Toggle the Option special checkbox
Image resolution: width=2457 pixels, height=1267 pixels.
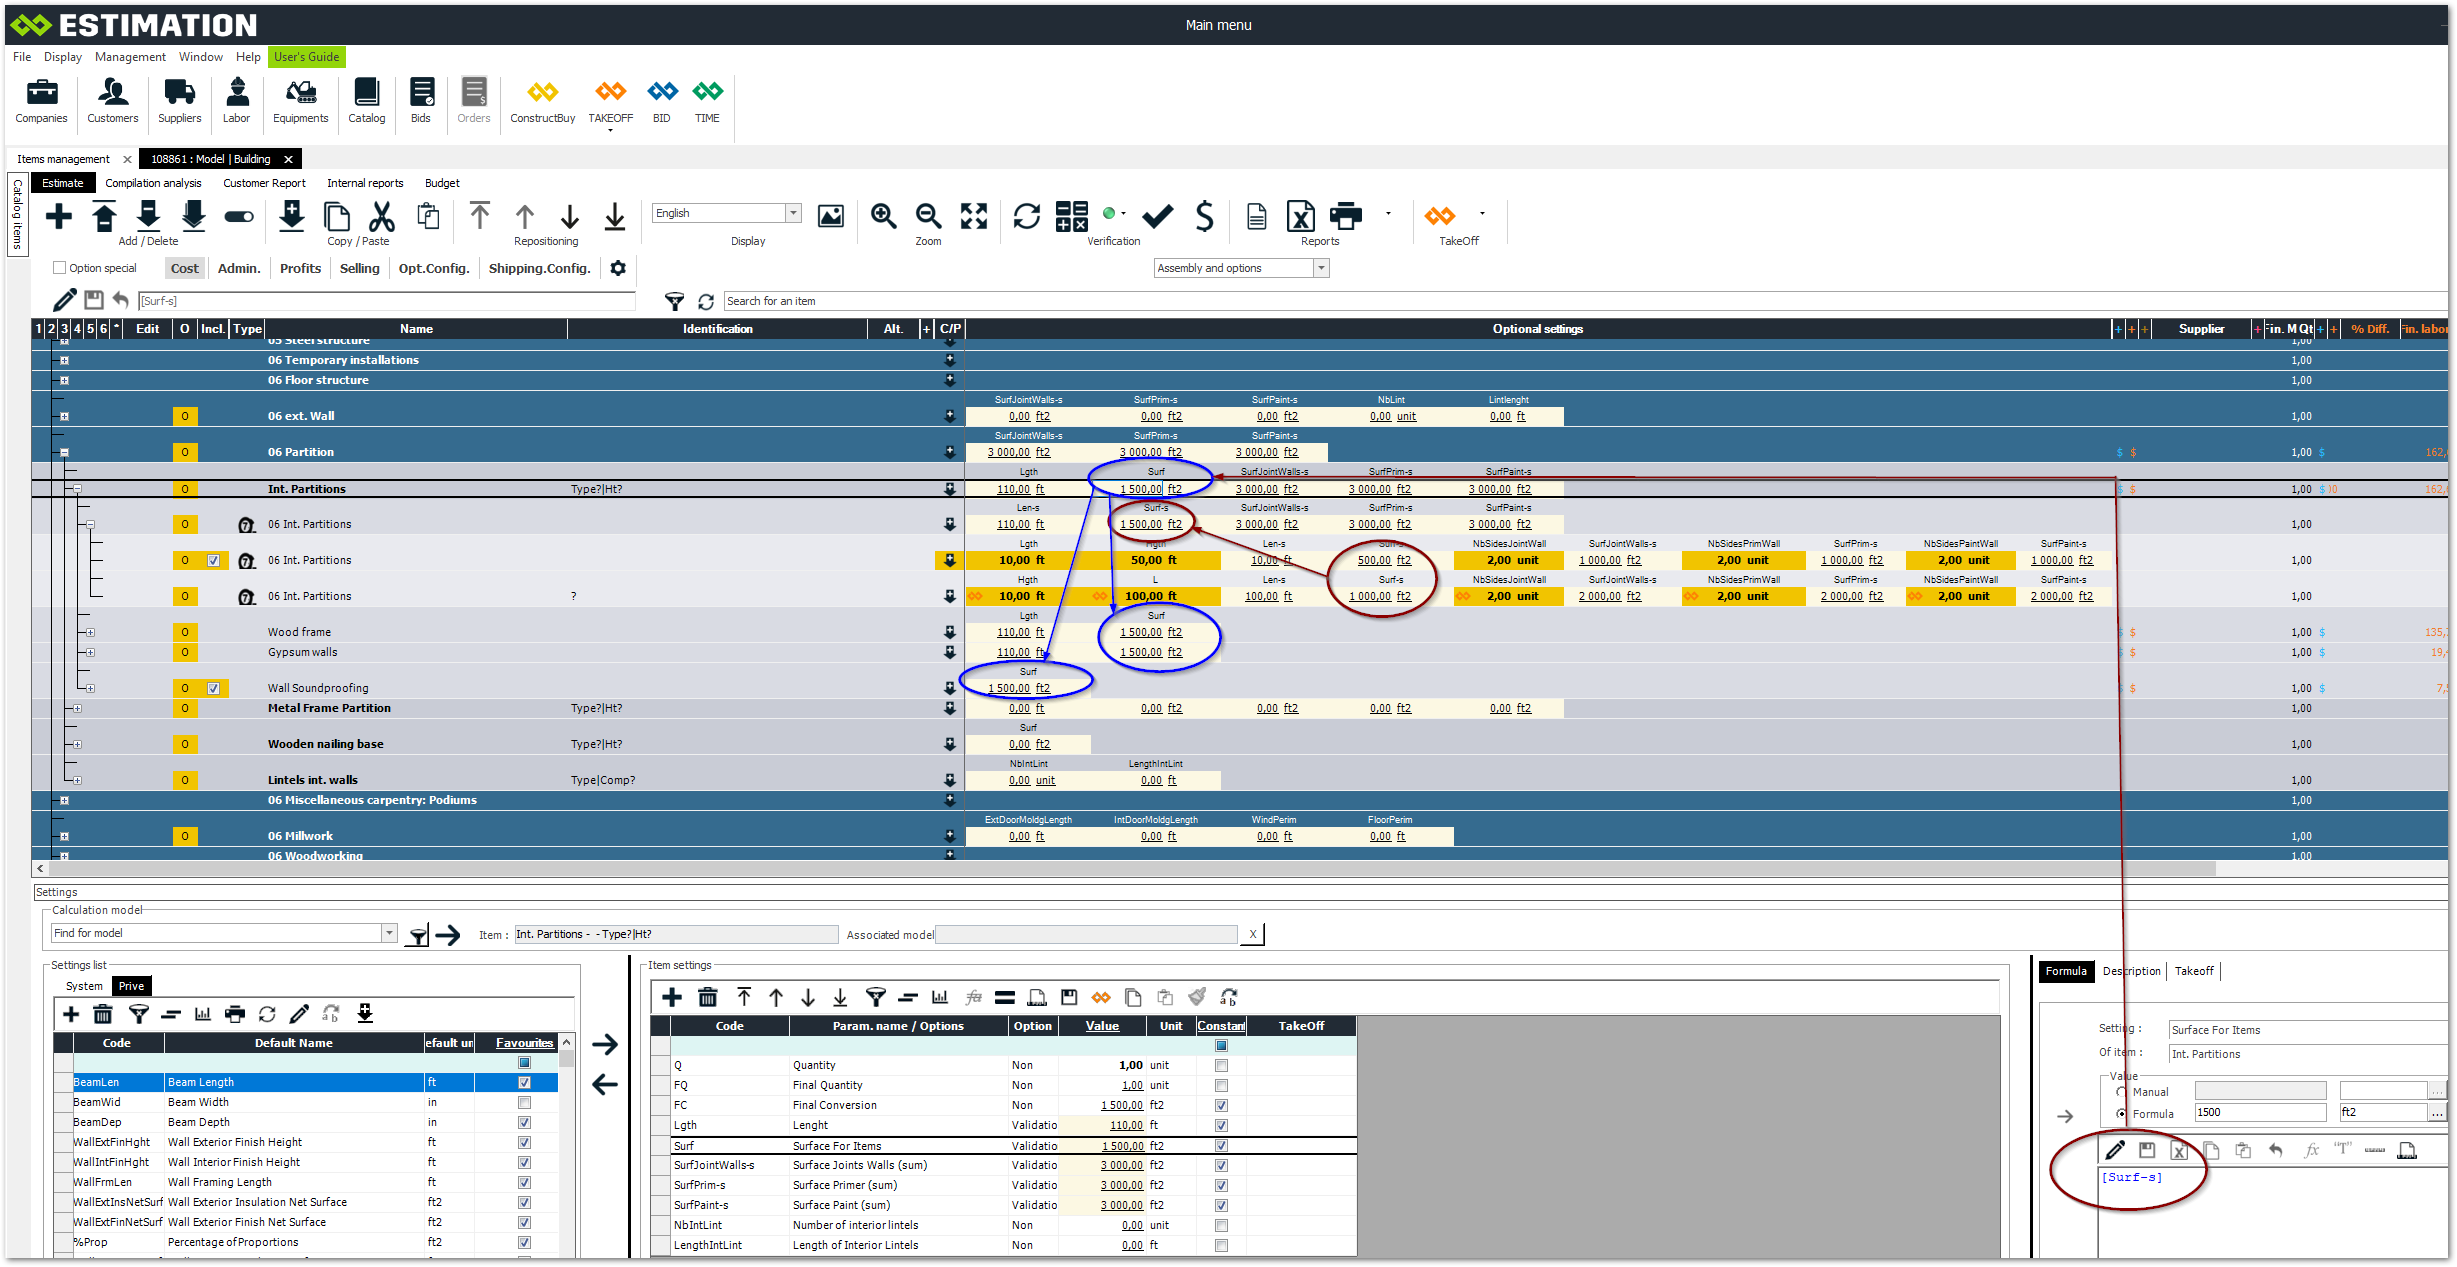[x=60, y=268]
